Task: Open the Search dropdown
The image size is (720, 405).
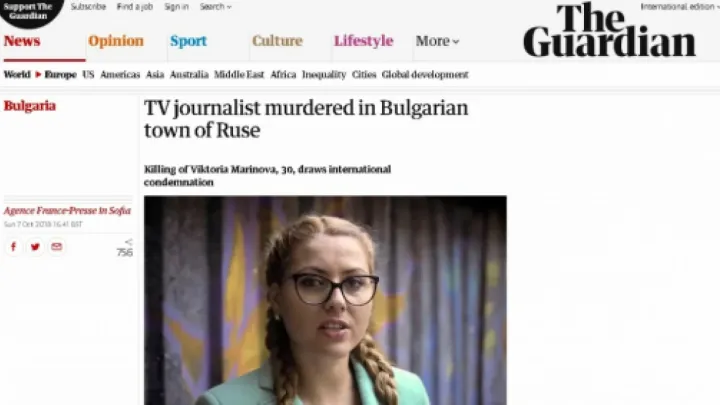Action: (x=215, y=7)
